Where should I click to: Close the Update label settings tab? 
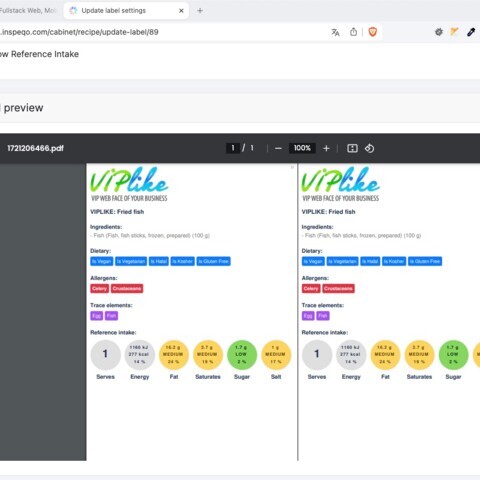[x=181, y=11]
